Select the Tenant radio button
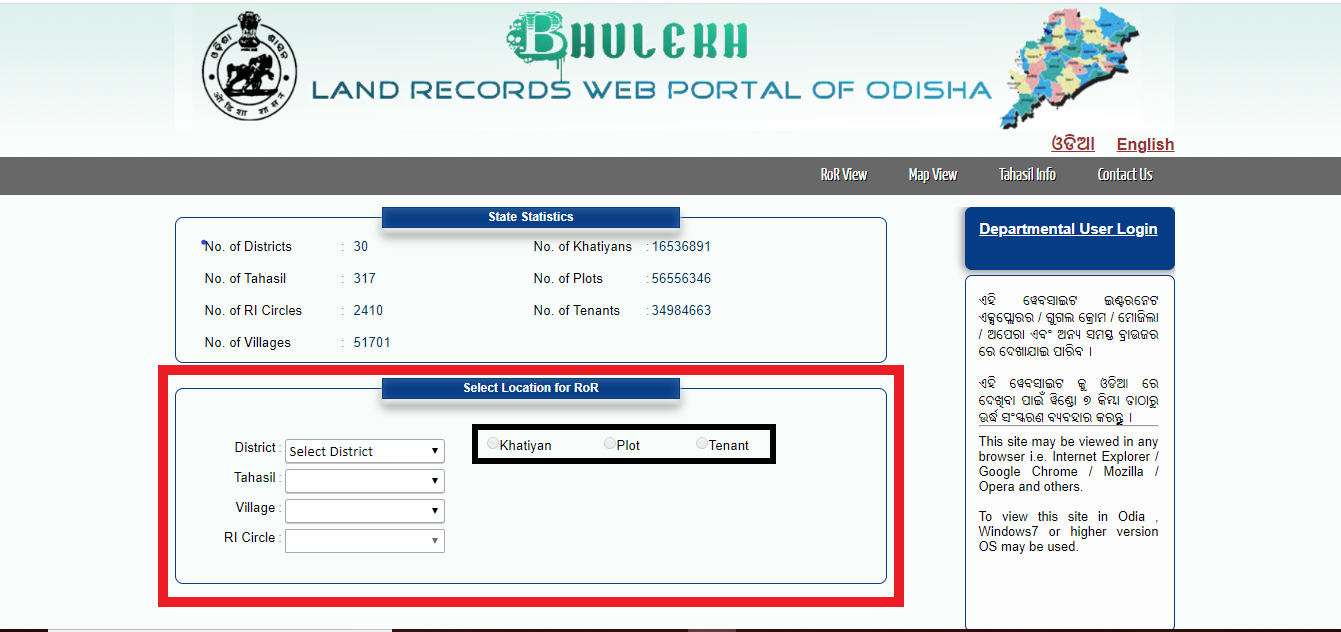The height and width of the screenshot is (632, 1341). [702, 443]
